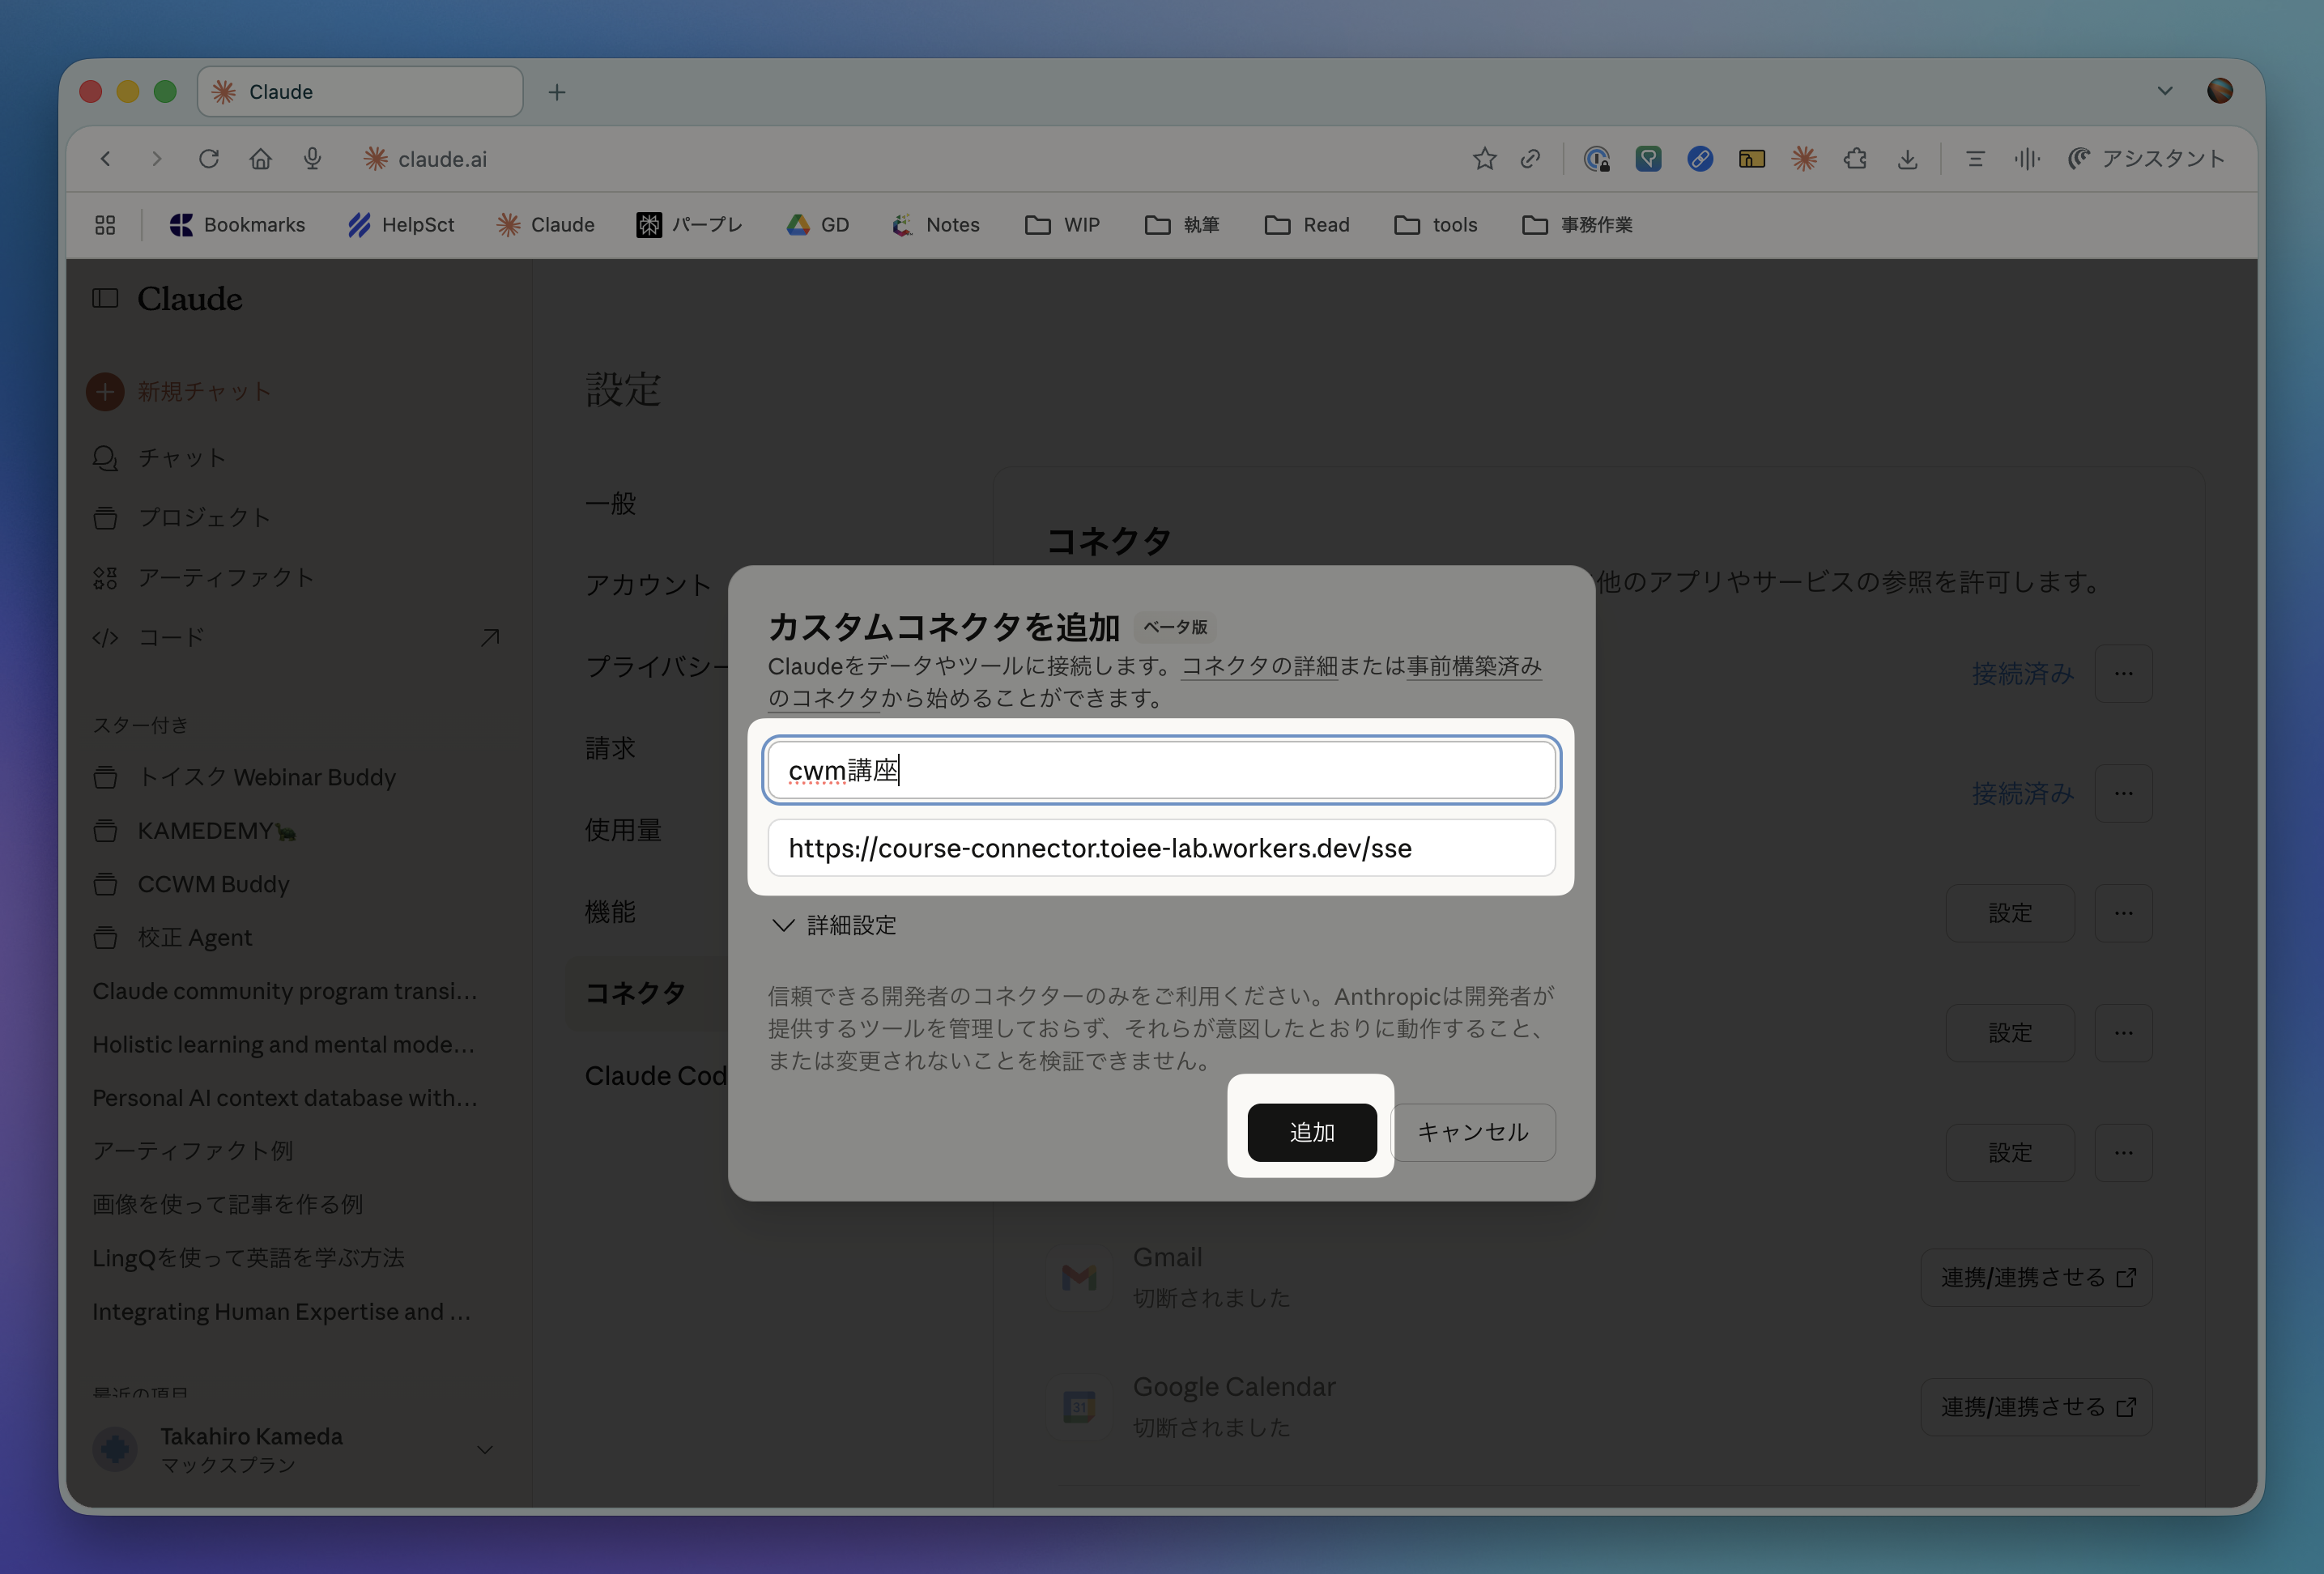Click the connector URL input field
This screenshot has height=1574, width=2324.
pos(1160,848)
